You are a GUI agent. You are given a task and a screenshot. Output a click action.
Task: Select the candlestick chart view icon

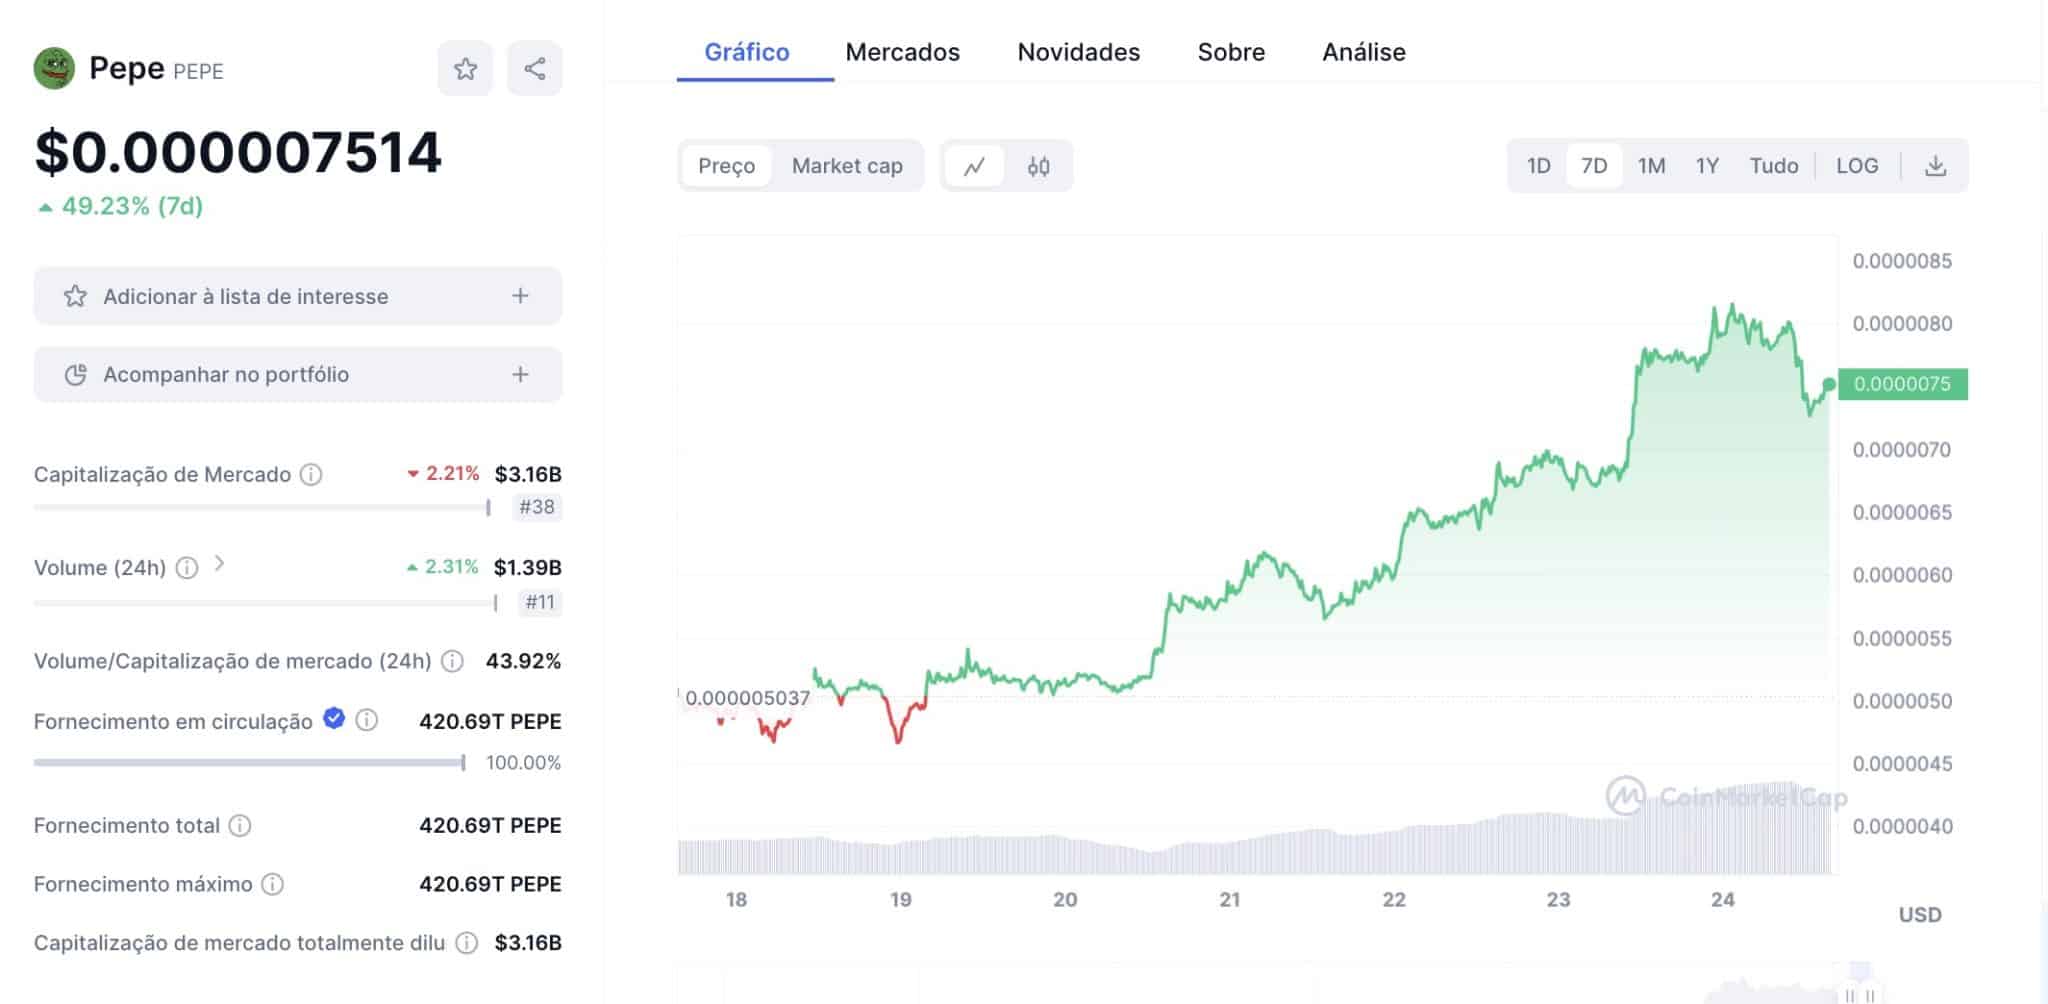click(x=1039, y=166)
